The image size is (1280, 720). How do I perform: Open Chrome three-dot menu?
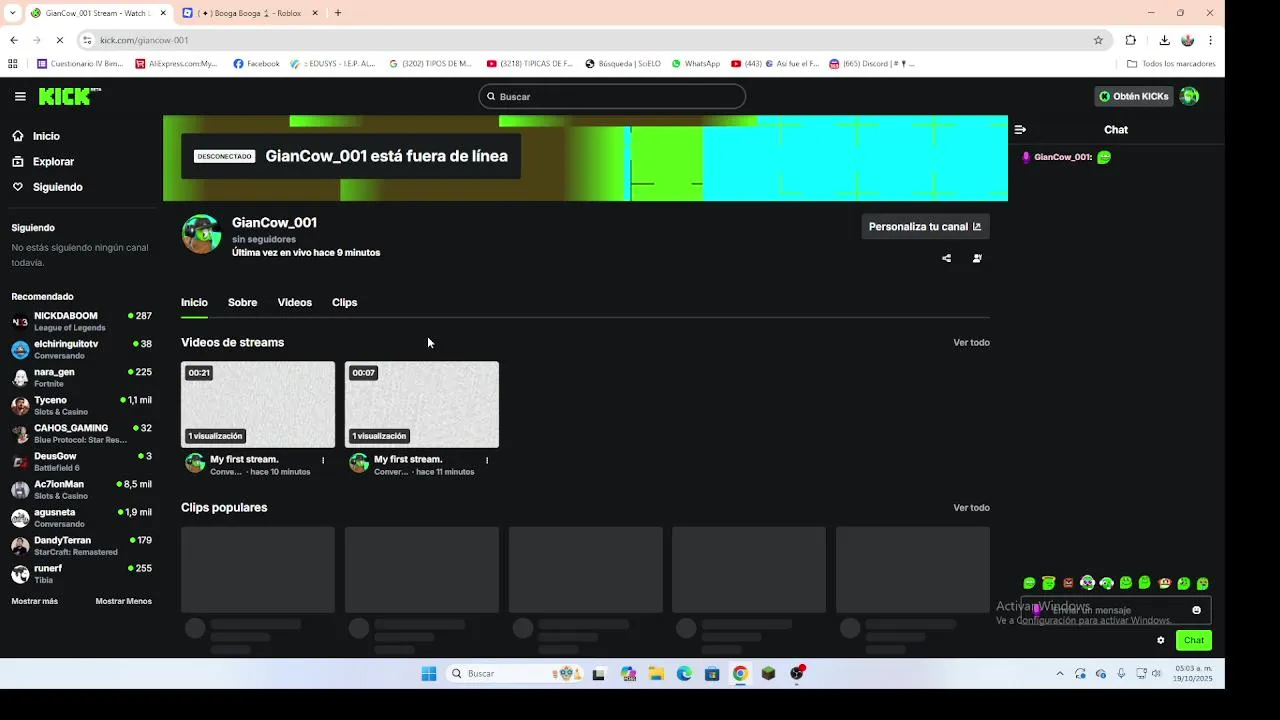coord(1211,40)
